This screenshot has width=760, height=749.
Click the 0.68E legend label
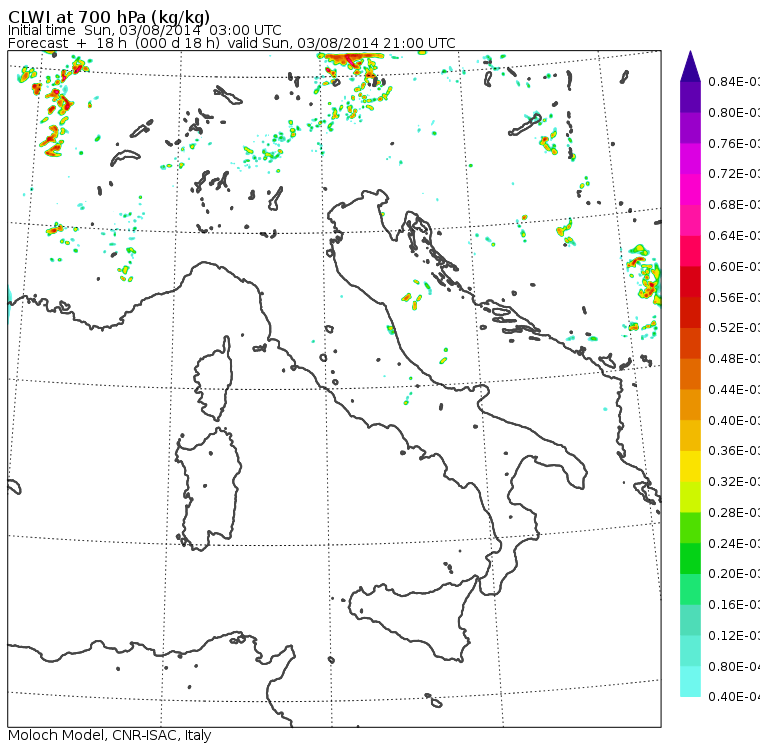point(734,205)
